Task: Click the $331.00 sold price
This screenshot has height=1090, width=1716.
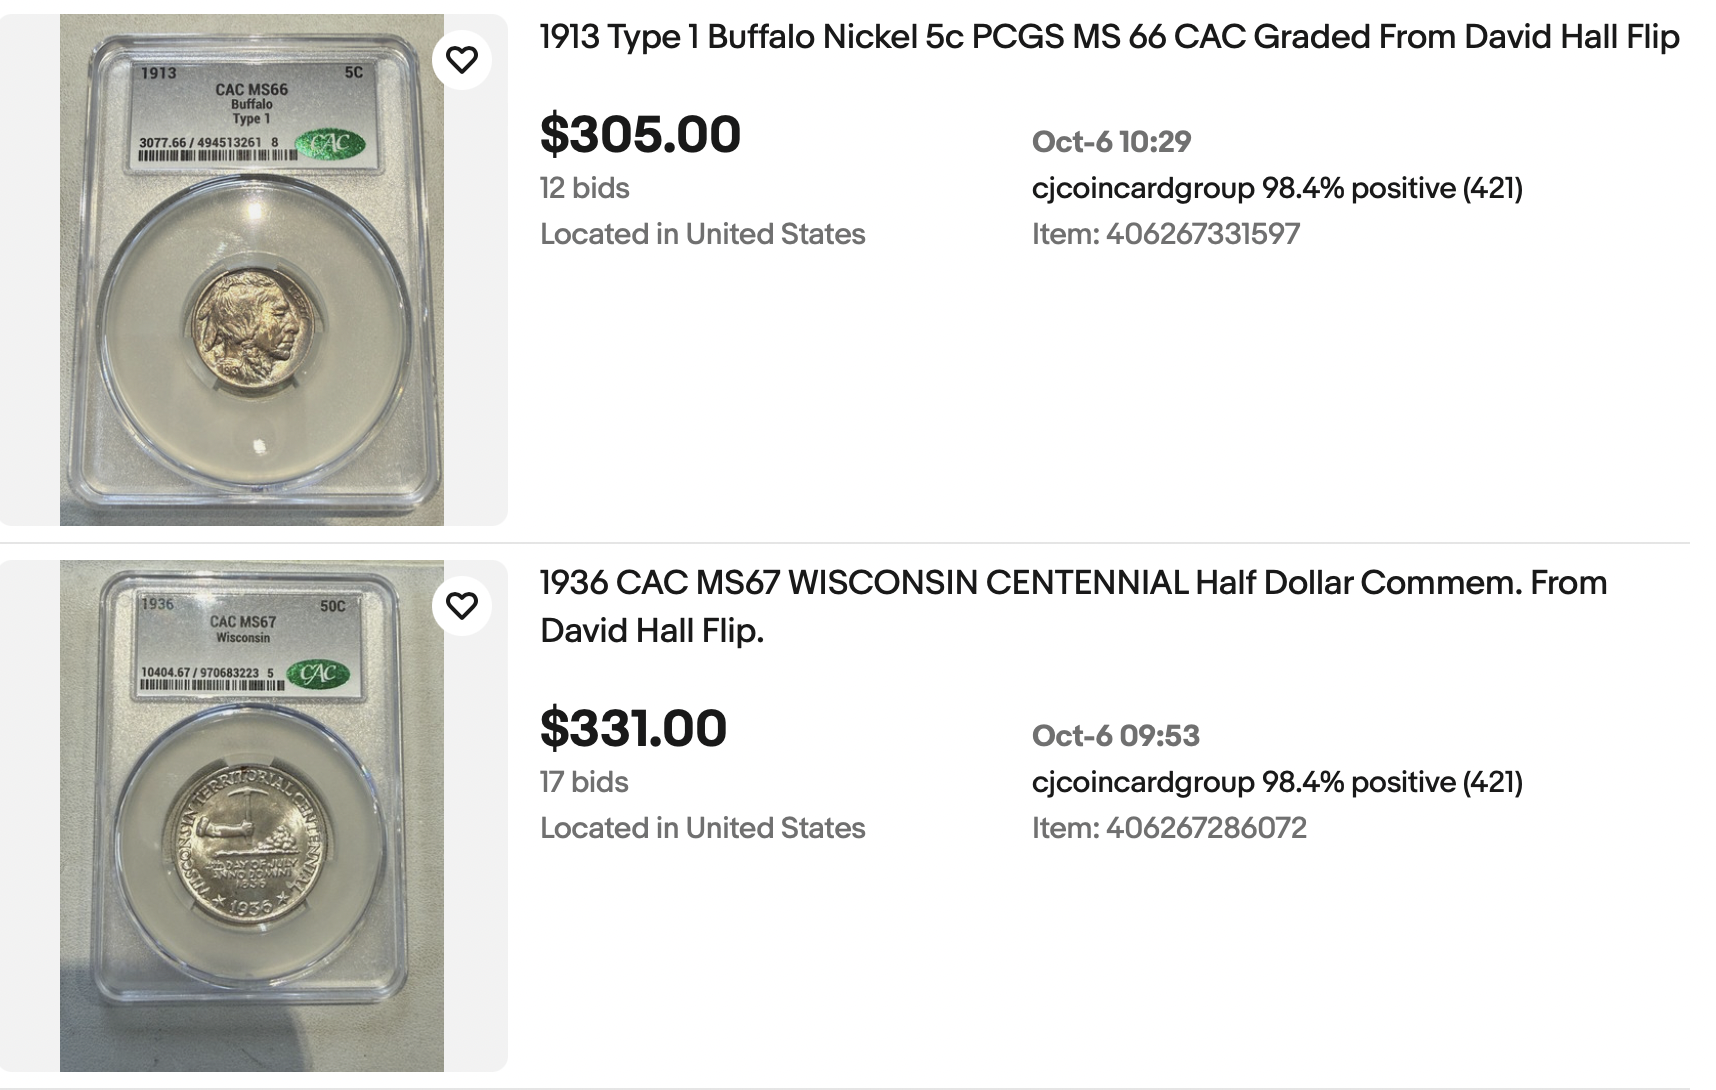Action: (x=633, y=728)
